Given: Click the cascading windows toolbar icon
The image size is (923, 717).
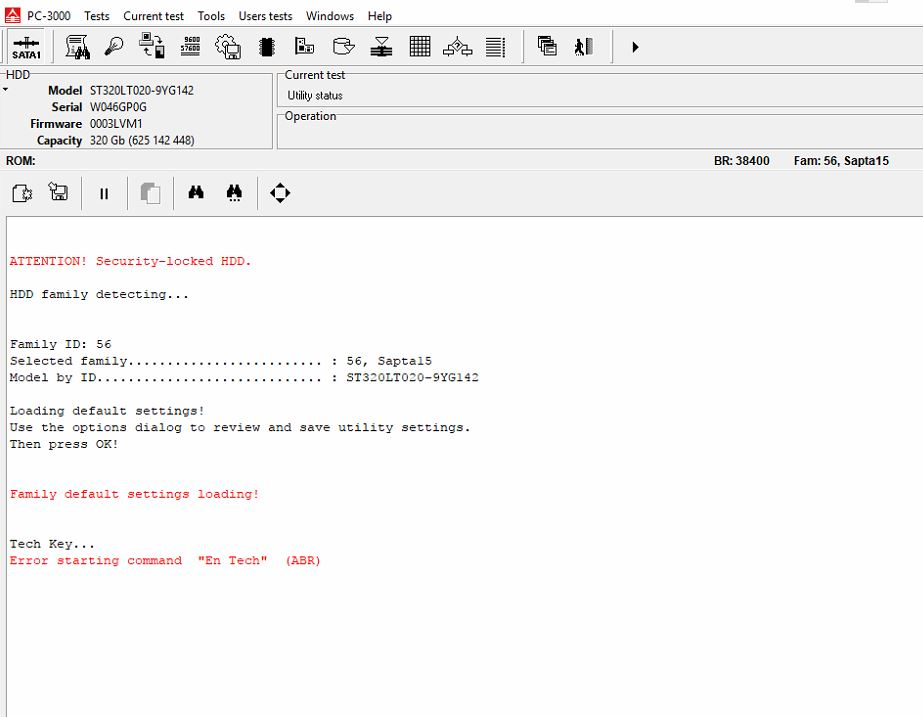Looking at the screenshot, I should point(546,46).
